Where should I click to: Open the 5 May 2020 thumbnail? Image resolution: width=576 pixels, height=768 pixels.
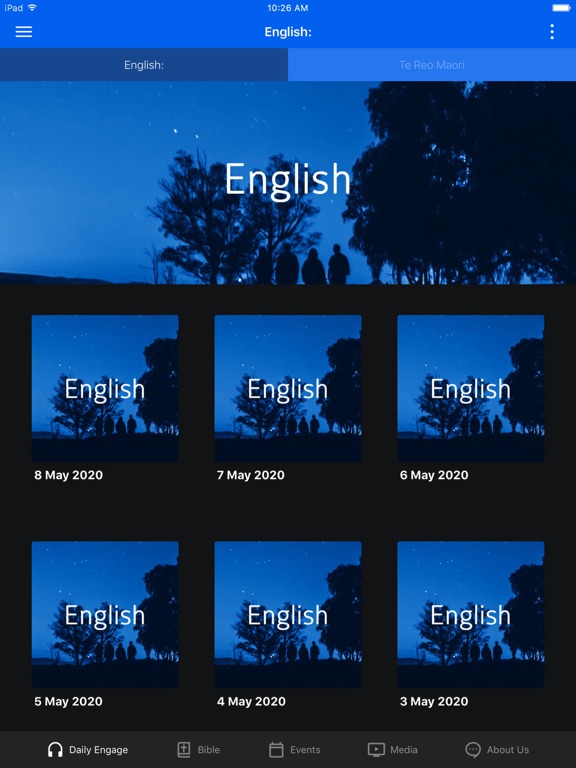click(105, 614)
